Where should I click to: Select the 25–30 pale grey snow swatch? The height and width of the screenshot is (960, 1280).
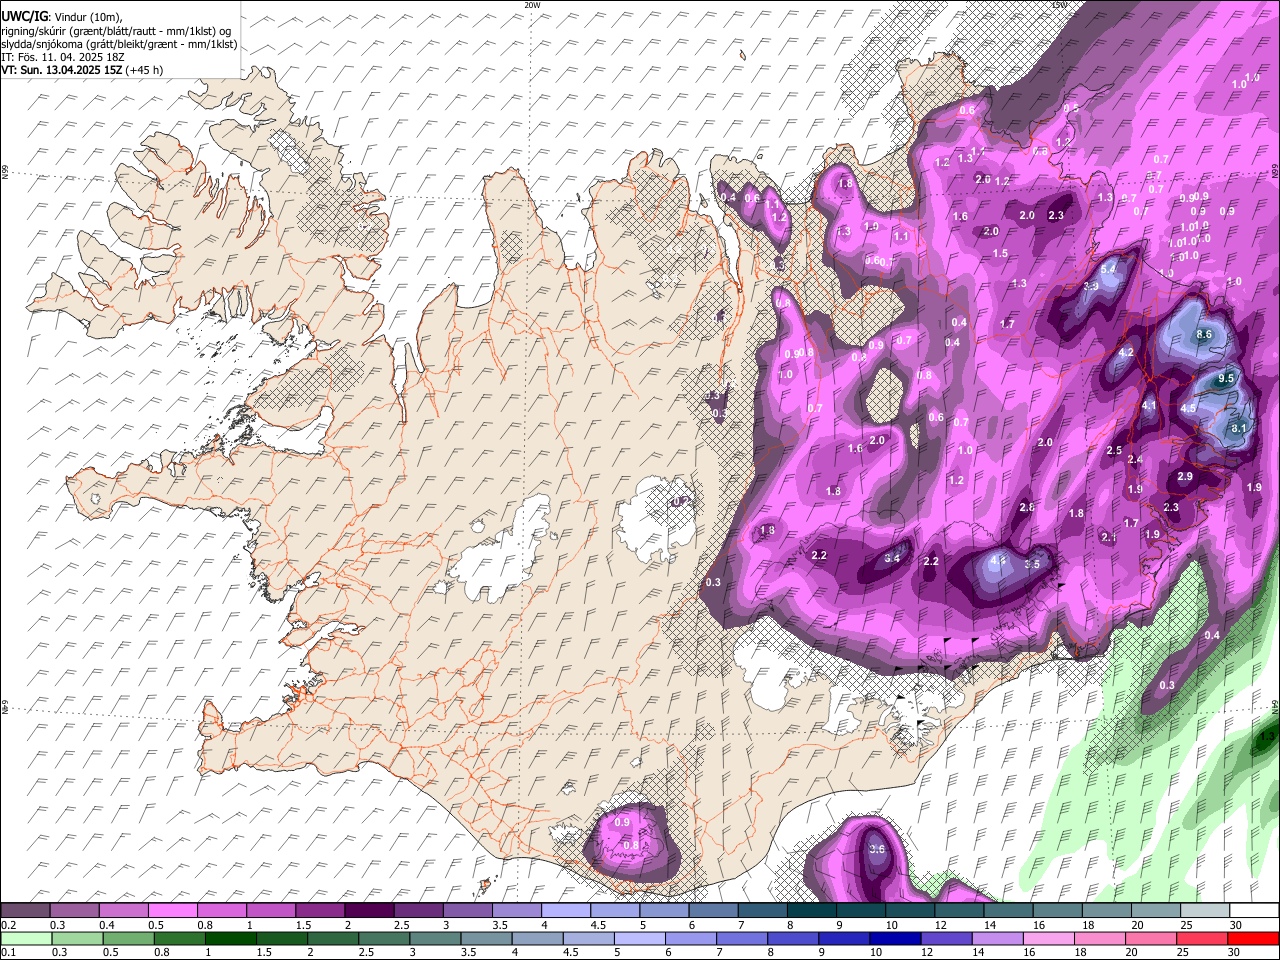[x=1204, y=911]
